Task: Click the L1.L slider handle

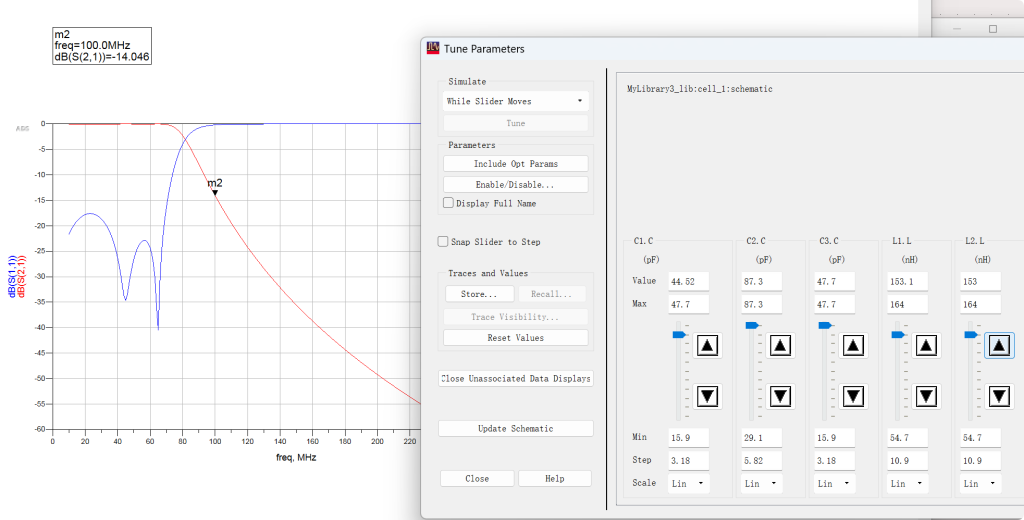Action: click(899, 334)
